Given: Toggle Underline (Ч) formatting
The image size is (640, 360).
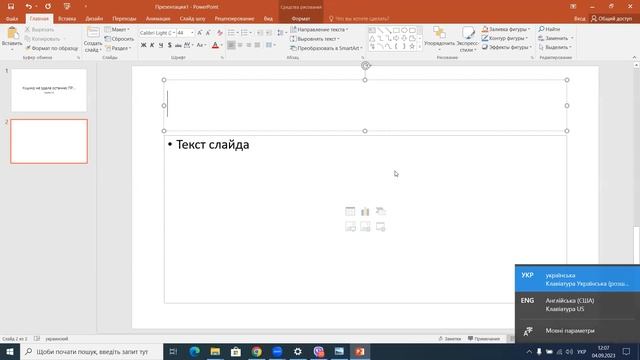Looking at the screenshot, I should (x=161, y=45).
